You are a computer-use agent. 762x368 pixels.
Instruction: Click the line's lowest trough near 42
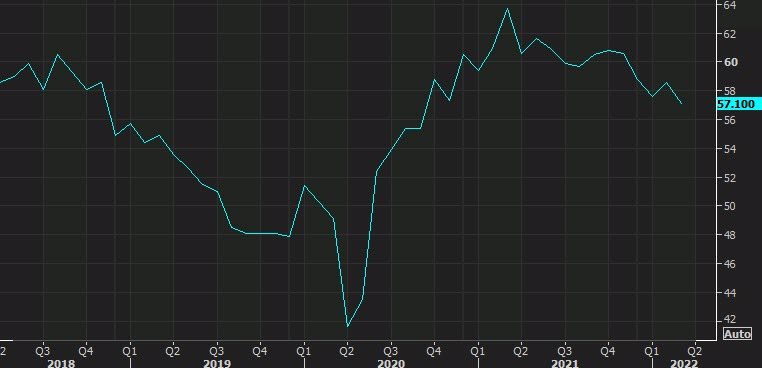(x=347, y=326)
